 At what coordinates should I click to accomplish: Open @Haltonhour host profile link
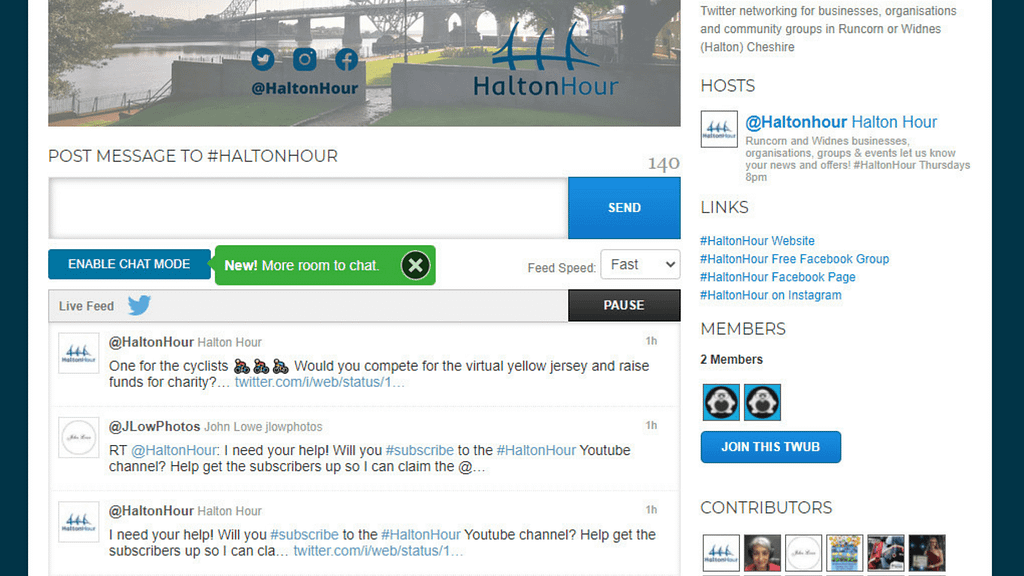click(841, 122)
